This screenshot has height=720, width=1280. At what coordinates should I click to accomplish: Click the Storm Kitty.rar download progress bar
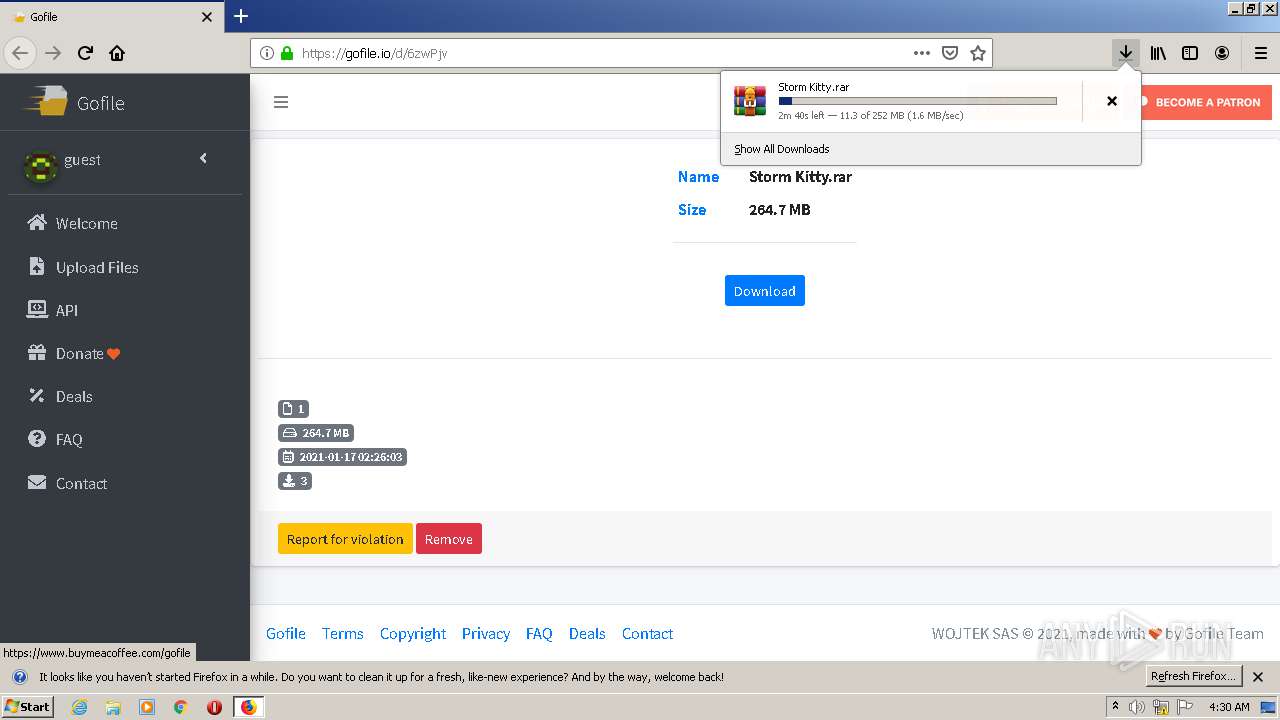point(917,101)
